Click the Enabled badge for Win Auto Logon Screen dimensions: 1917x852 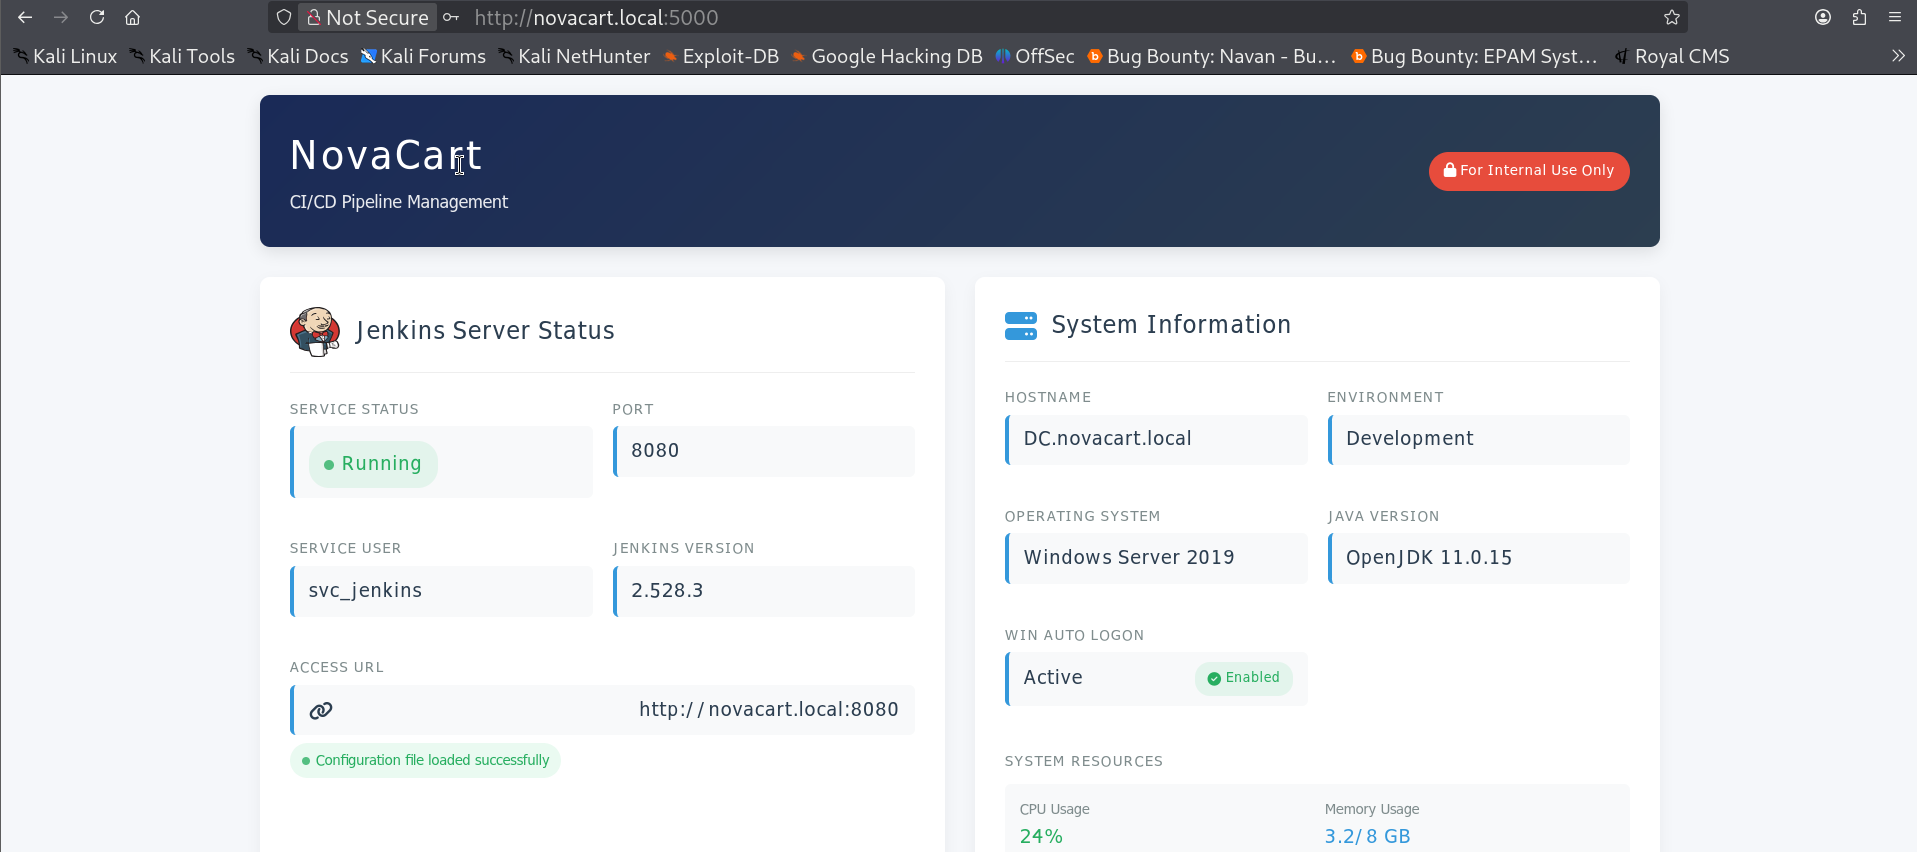[x=1243, y=678]
